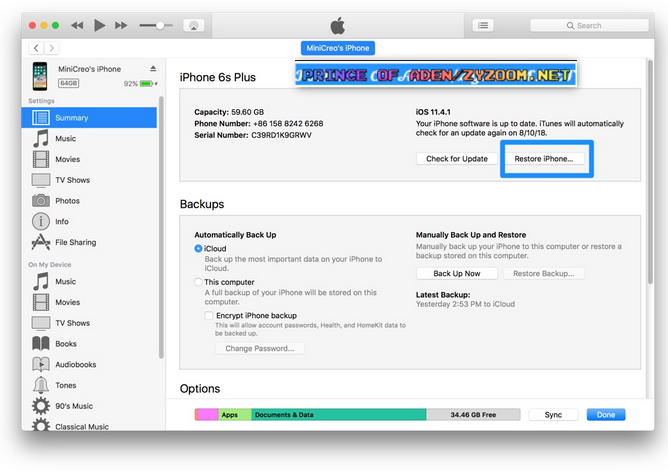This screenshot has width=668, height=472.
Task: Click the iOS 11.4.1 version label
Action: (x=433, y=112)
